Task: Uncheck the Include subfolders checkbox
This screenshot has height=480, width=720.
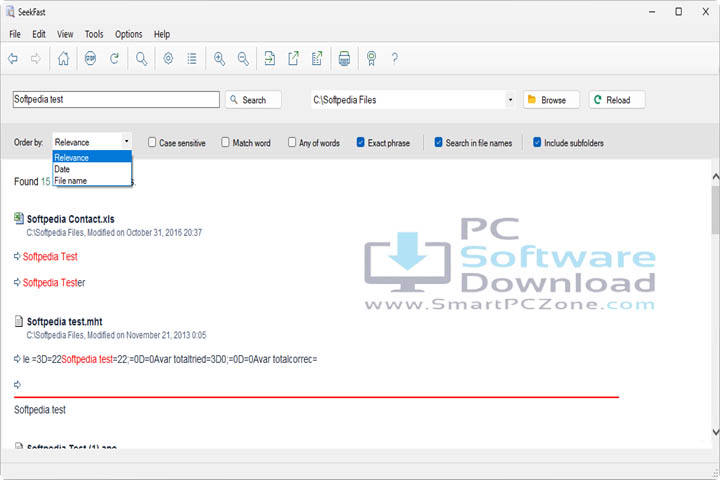Action: [x=537, y=142]
